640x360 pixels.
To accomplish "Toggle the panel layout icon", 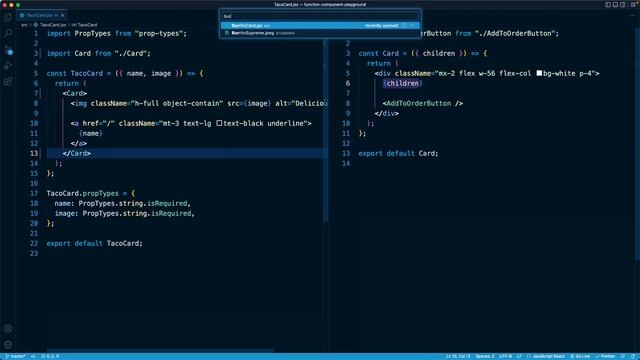I will (615, 5).
